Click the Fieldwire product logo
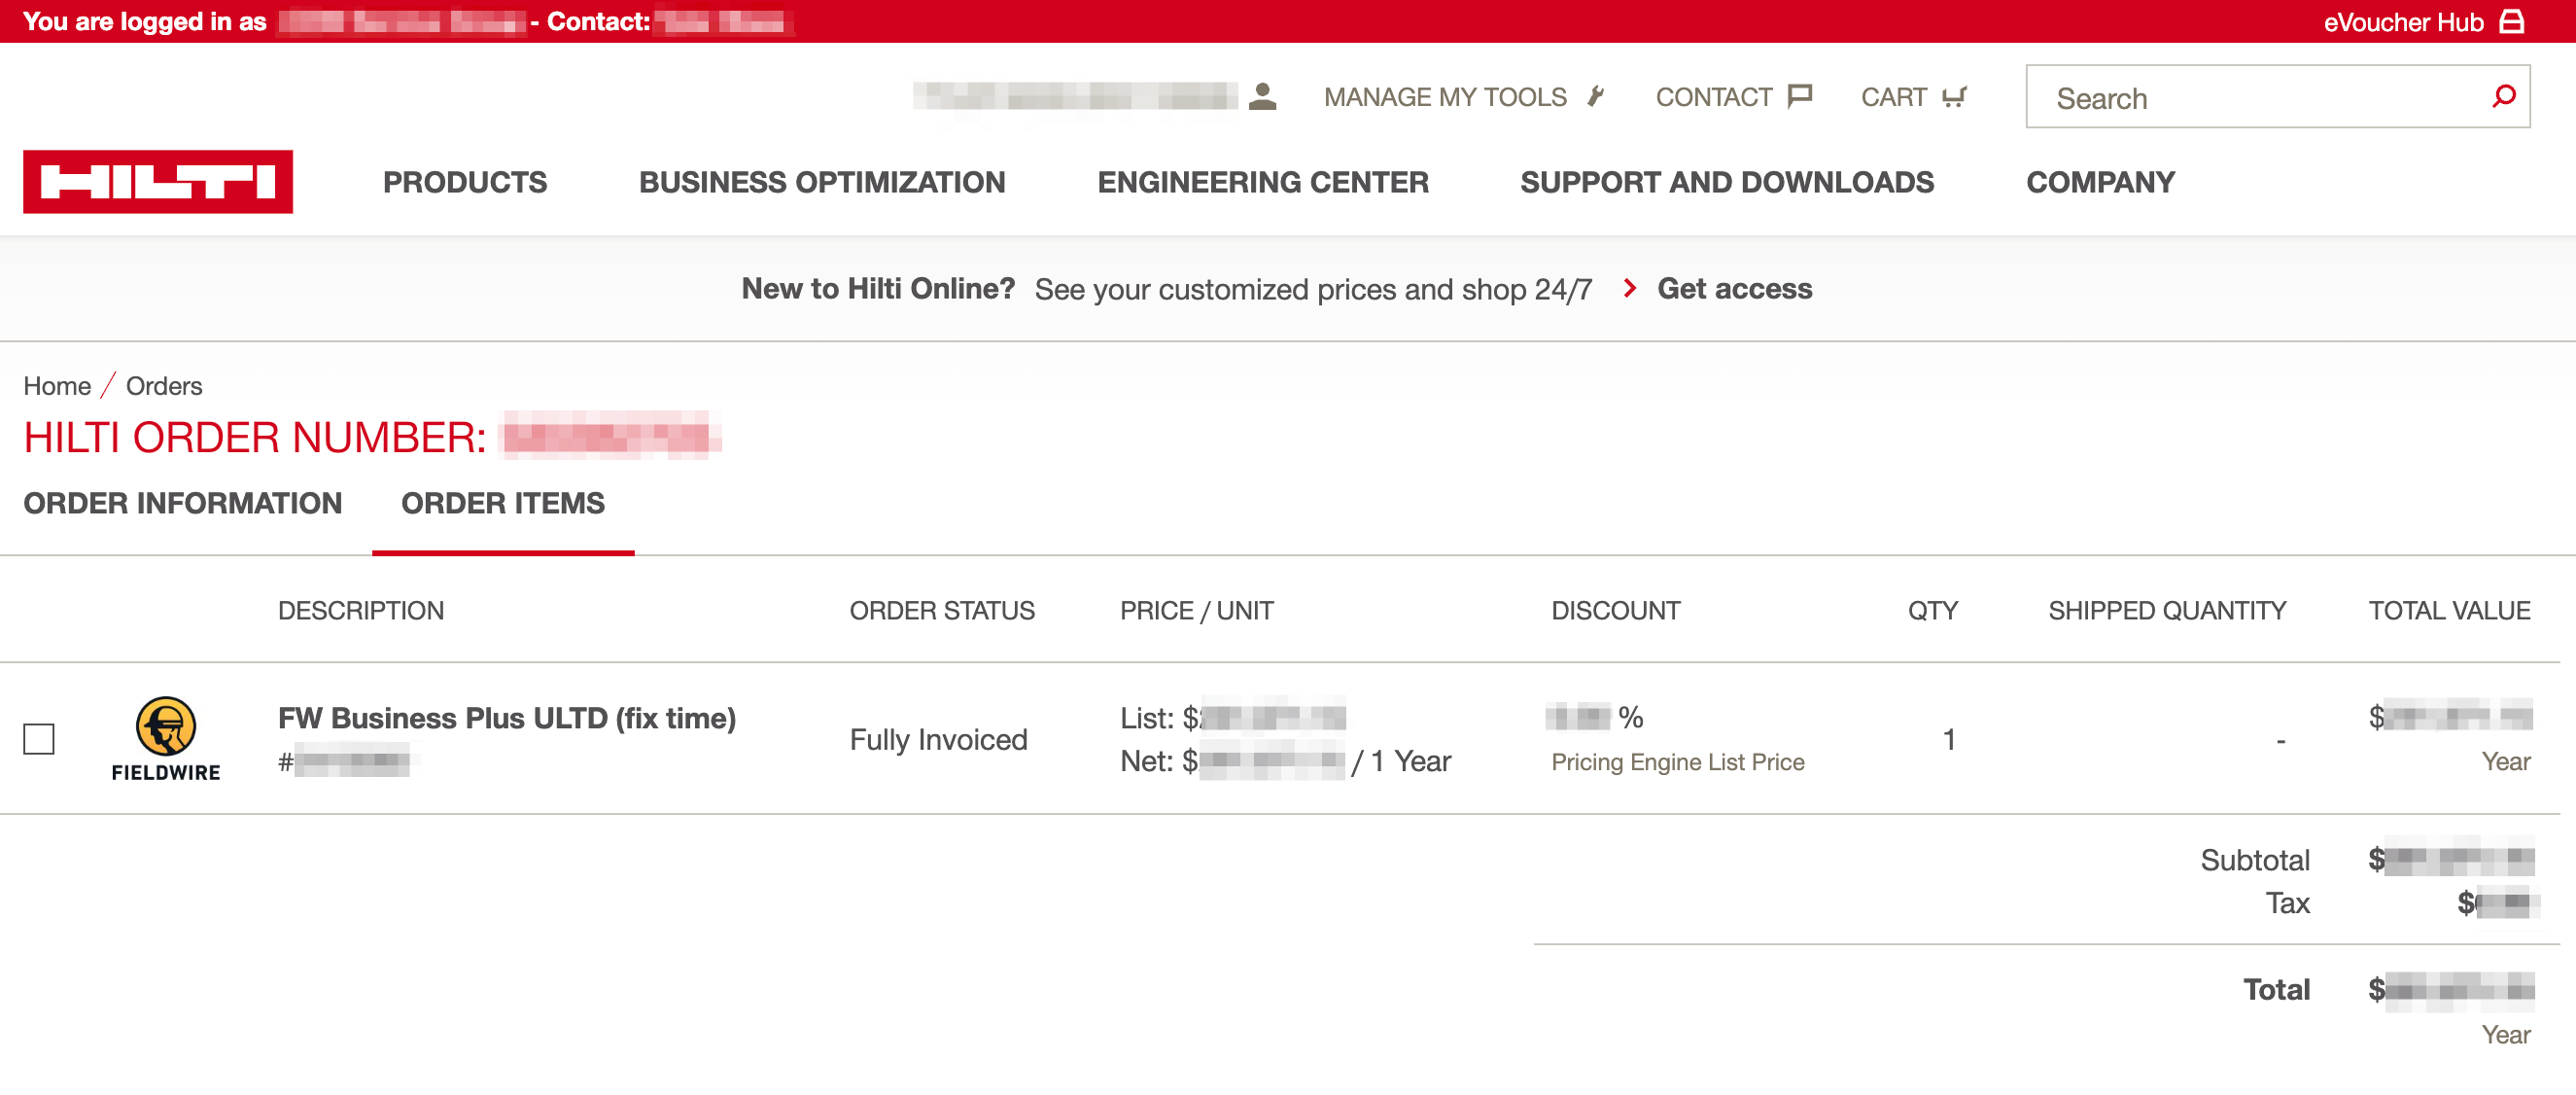Viewport: 2576px width, 1095px height. pyautogui.click(x=166, y=739)
